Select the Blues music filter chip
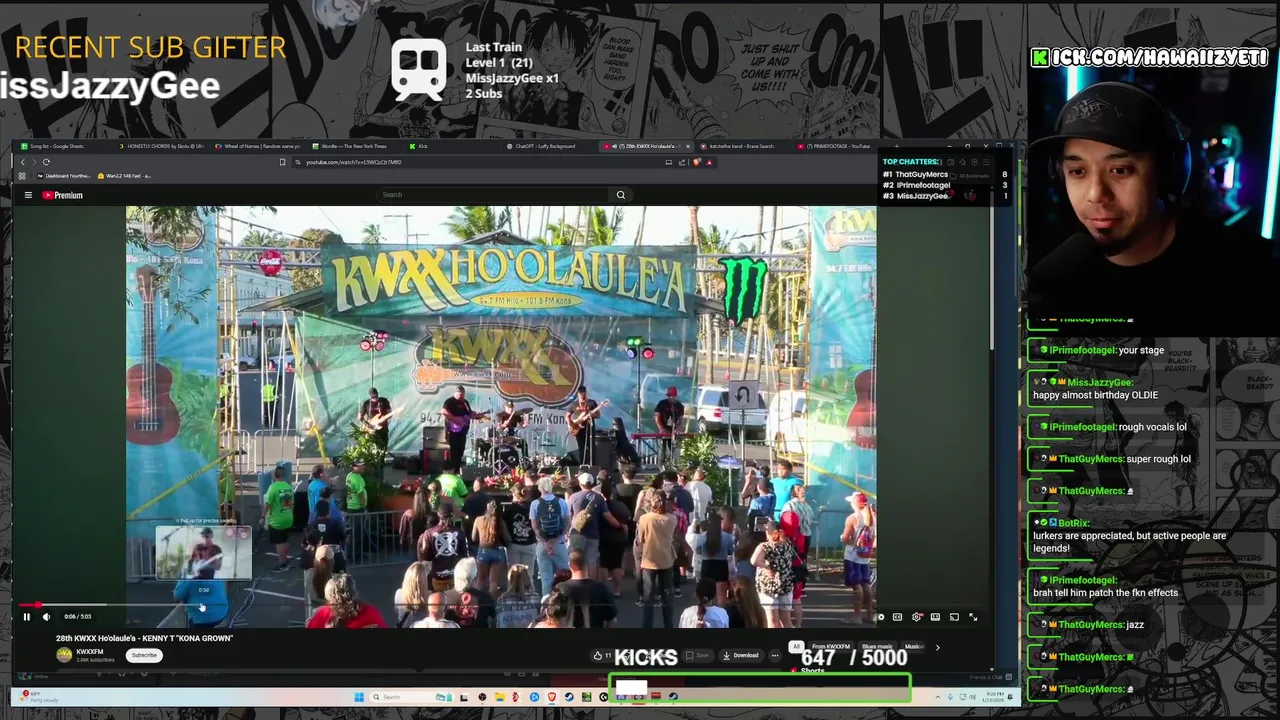This screenshot has width=1280, height=720. pos(877,647)
